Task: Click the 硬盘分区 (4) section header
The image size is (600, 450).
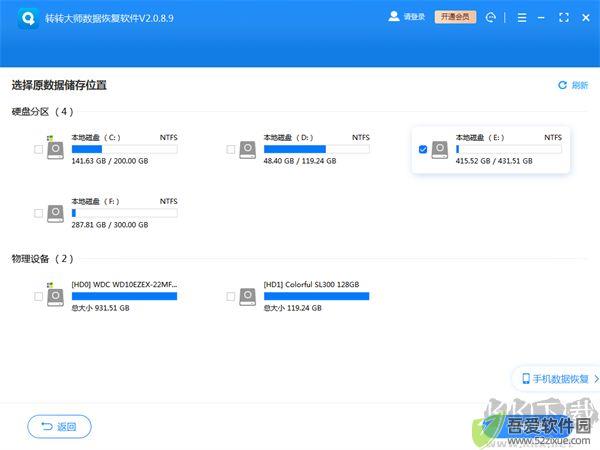Action: 42,112
